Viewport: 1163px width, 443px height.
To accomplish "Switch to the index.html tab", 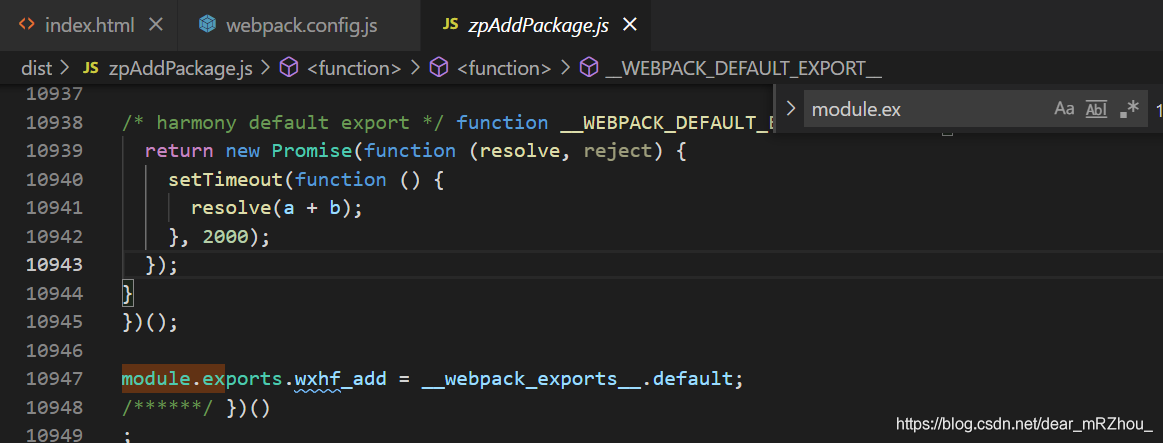I will 89,25.
